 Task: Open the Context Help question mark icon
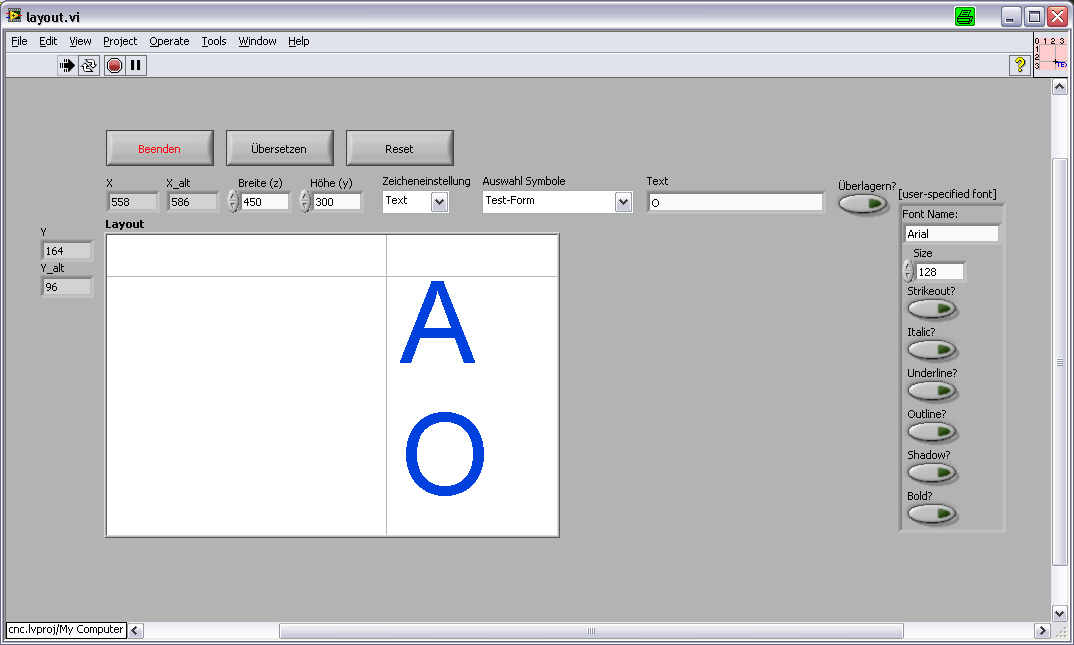pos(1020,65)
